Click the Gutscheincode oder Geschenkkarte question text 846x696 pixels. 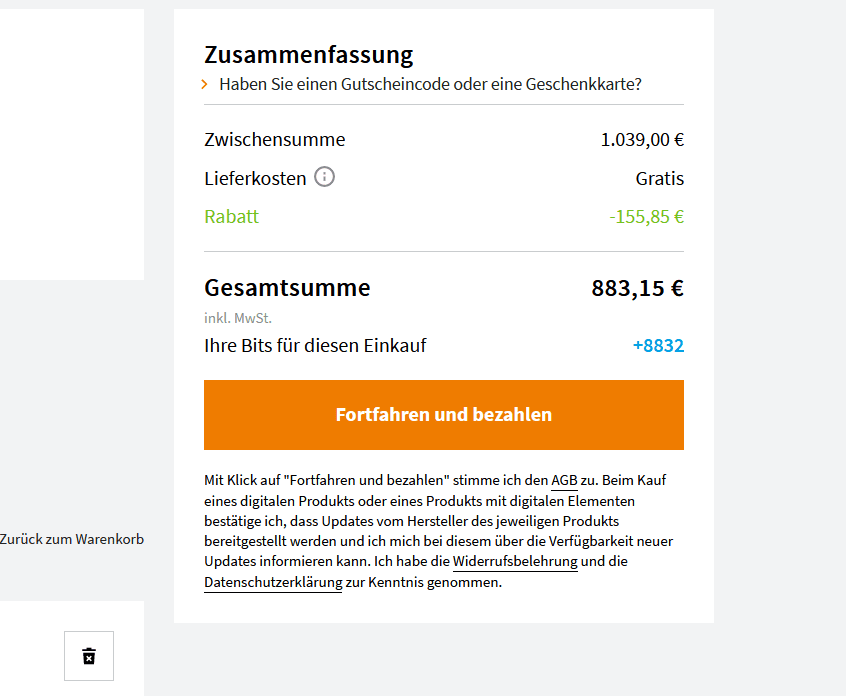[430, 84]
